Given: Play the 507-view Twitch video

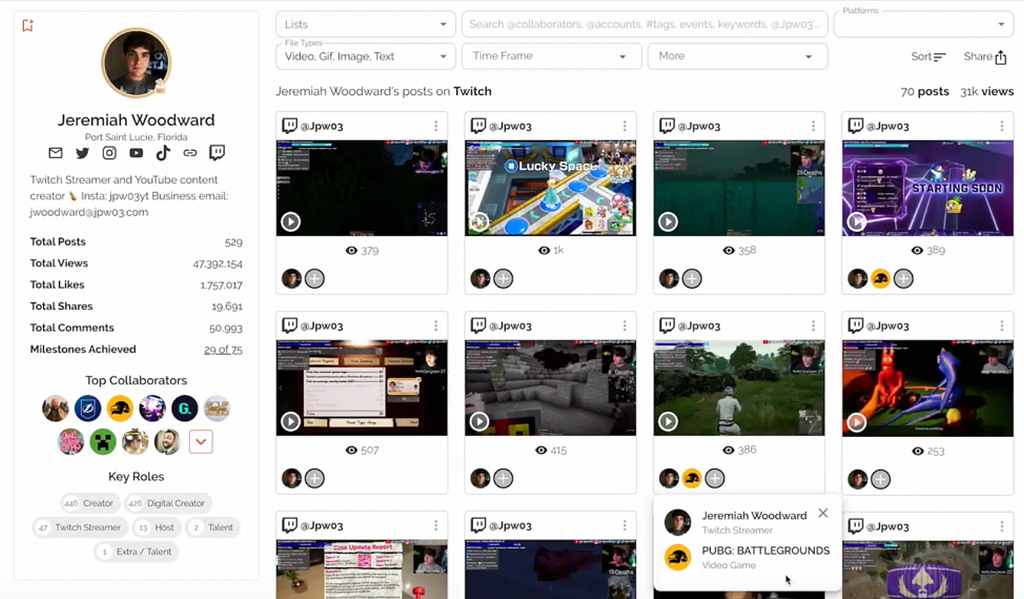Looking at the screenshot, I should [291, 421].
